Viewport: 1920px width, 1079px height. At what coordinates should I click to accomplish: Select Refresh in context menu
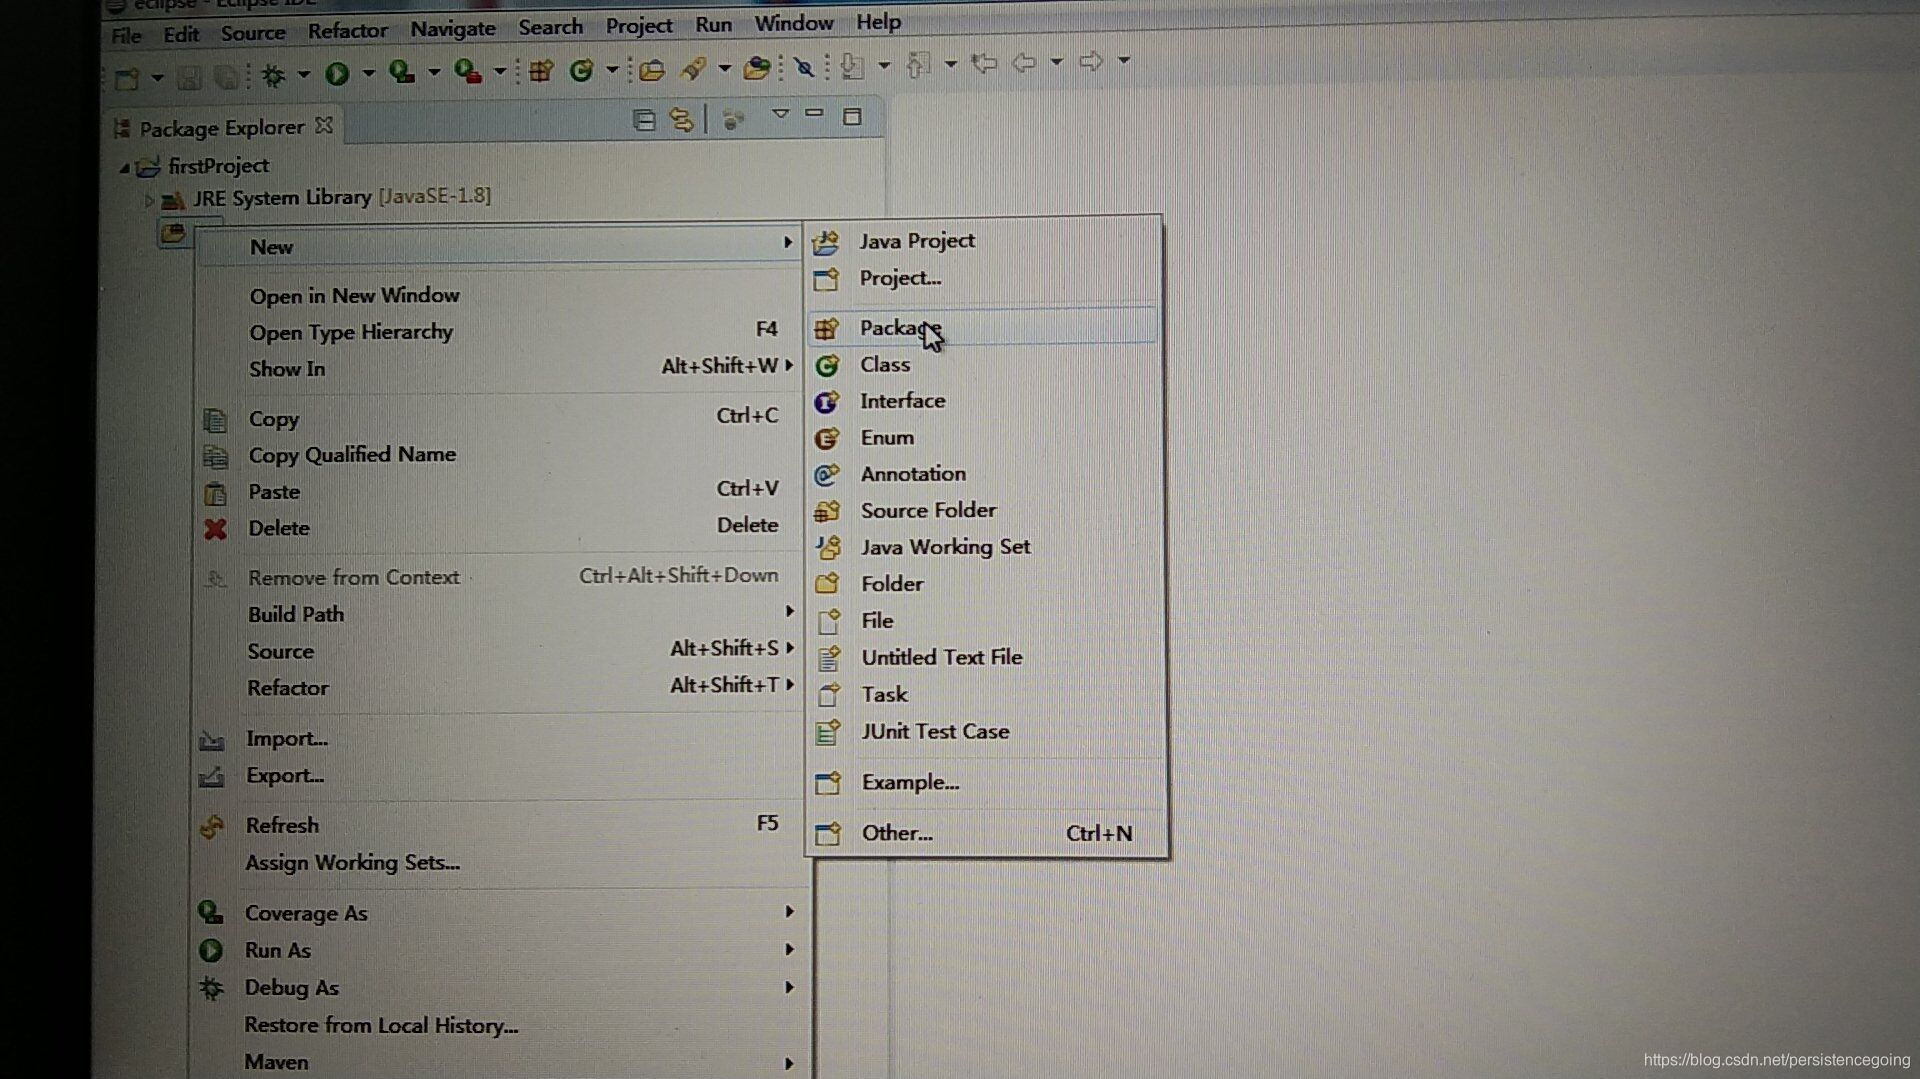click(500, 826)
